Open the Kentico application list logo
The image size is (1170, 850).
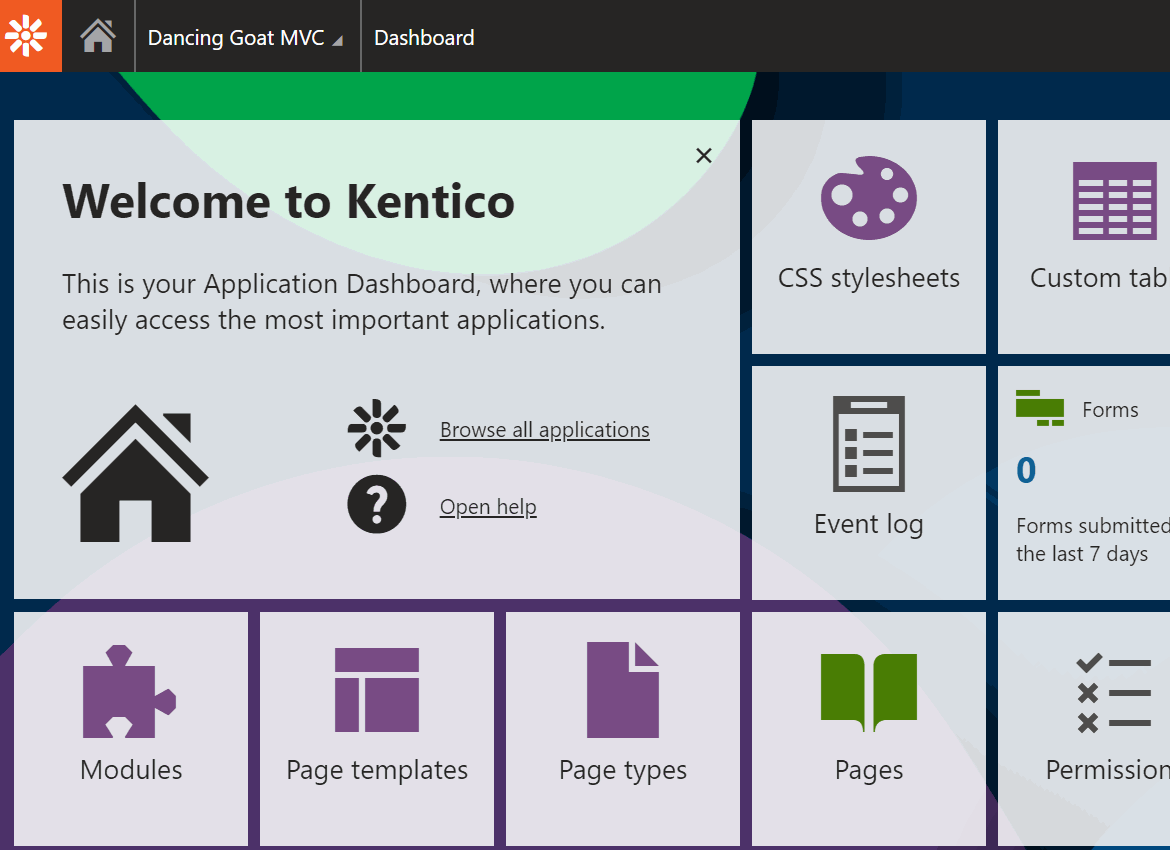coord(31,36)
